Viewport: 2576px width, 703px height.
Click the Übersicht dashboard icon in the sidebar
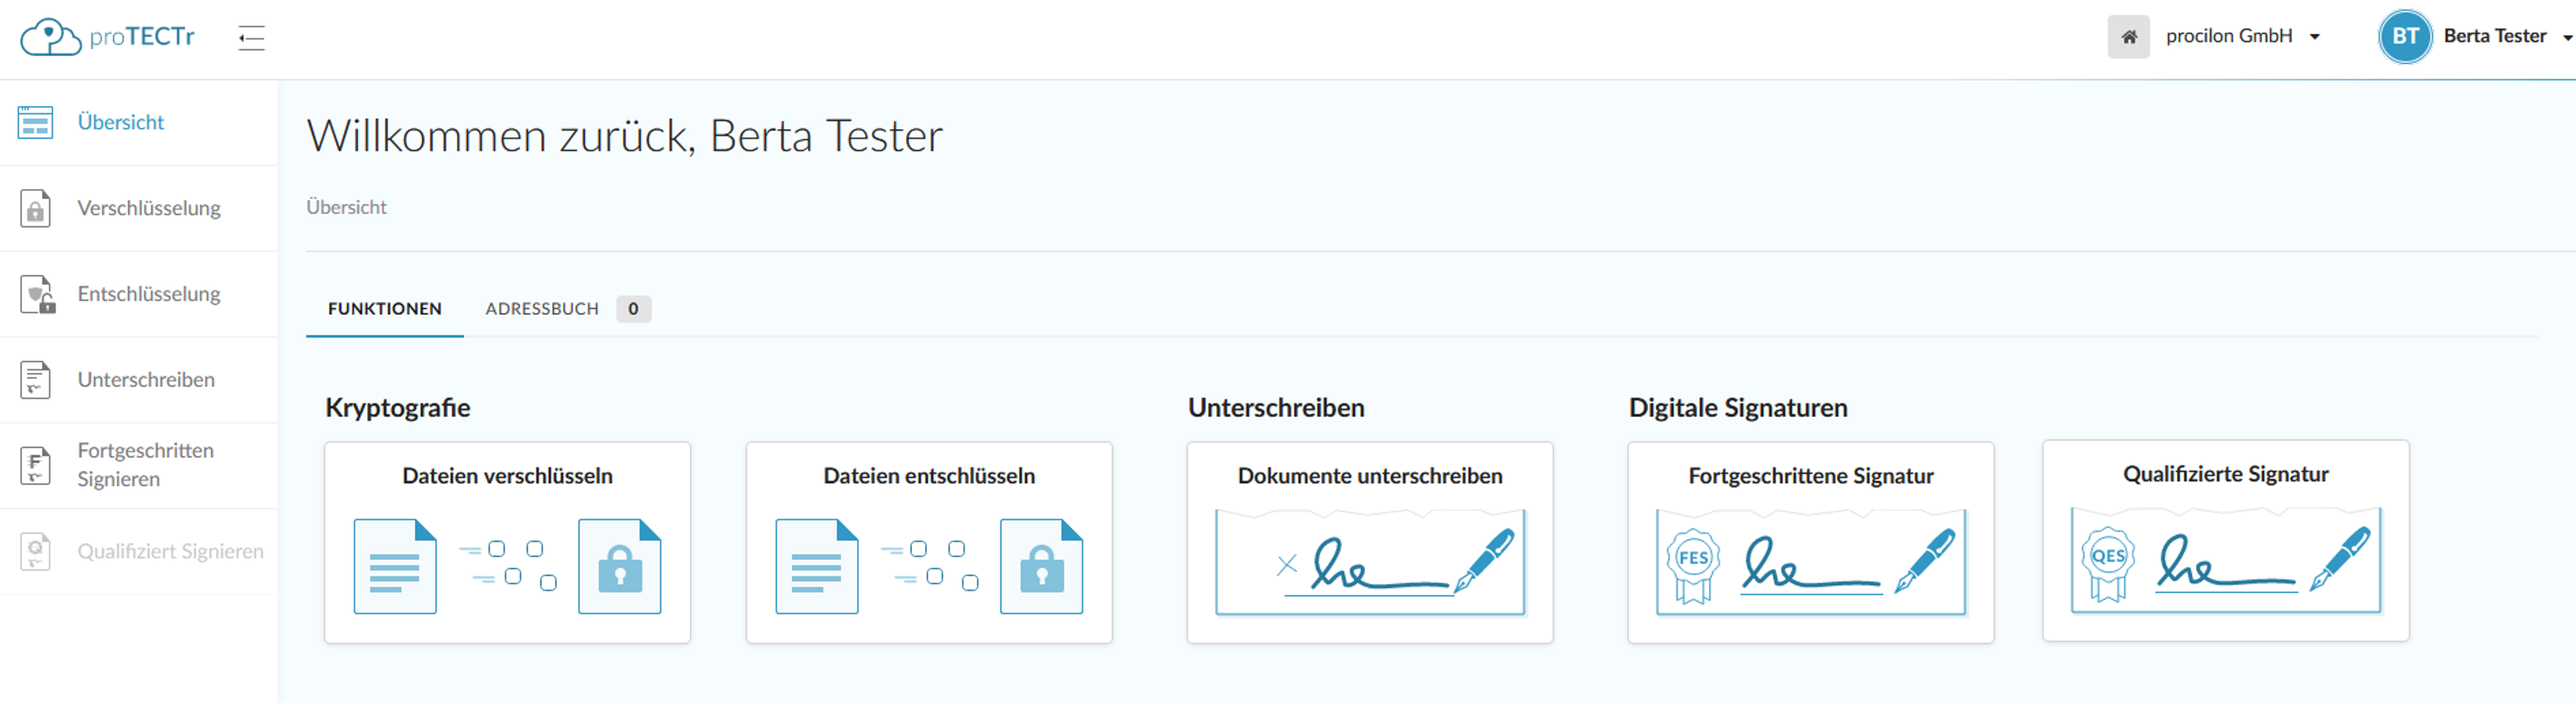tap(35, 122)
